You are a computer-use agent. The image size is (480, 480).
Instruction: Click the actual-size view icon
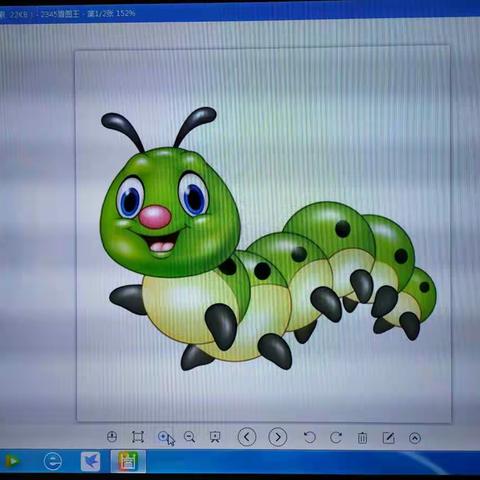[112, 437]
